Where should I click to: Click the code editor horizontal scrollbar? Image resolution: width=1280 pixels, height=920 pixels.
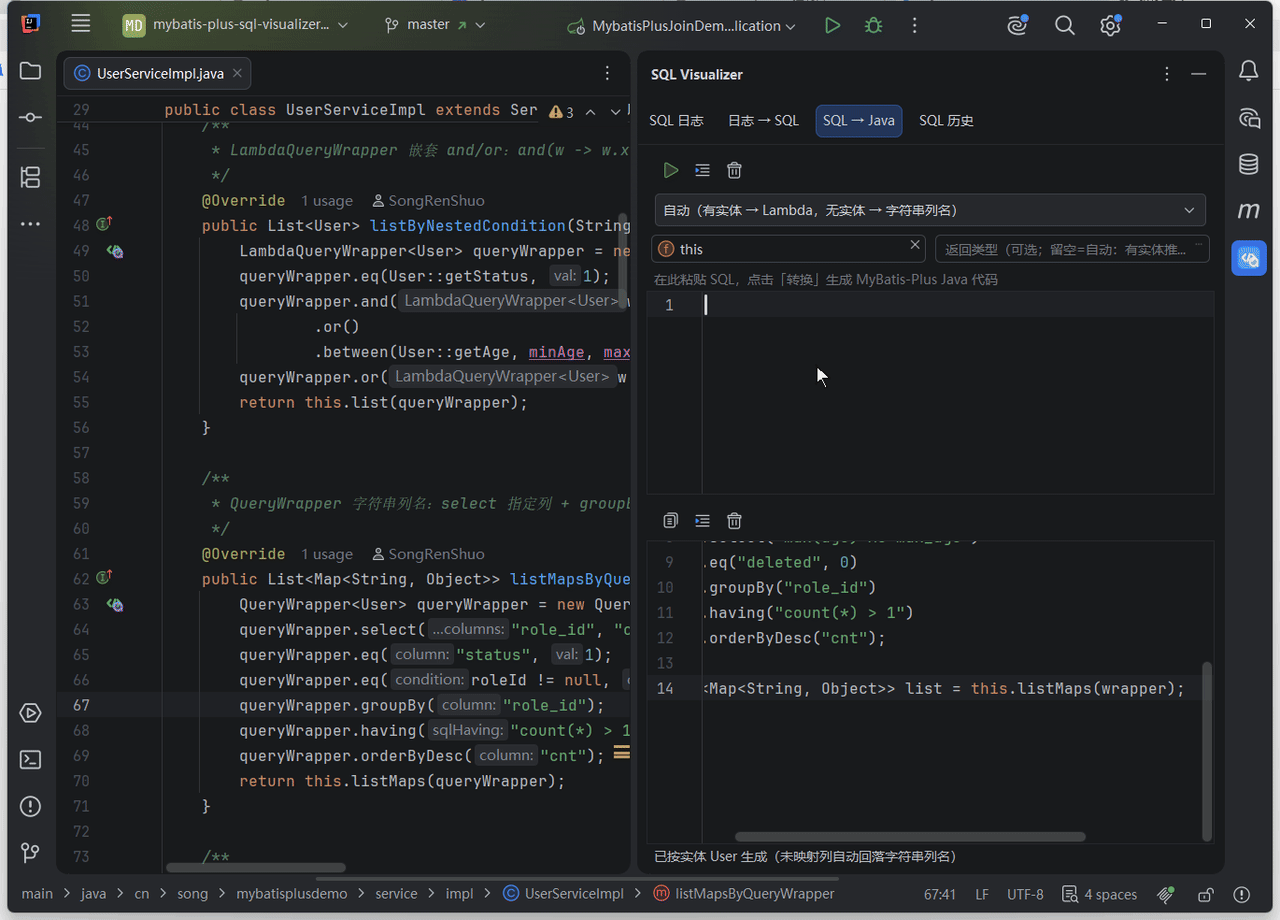[256, 868]
